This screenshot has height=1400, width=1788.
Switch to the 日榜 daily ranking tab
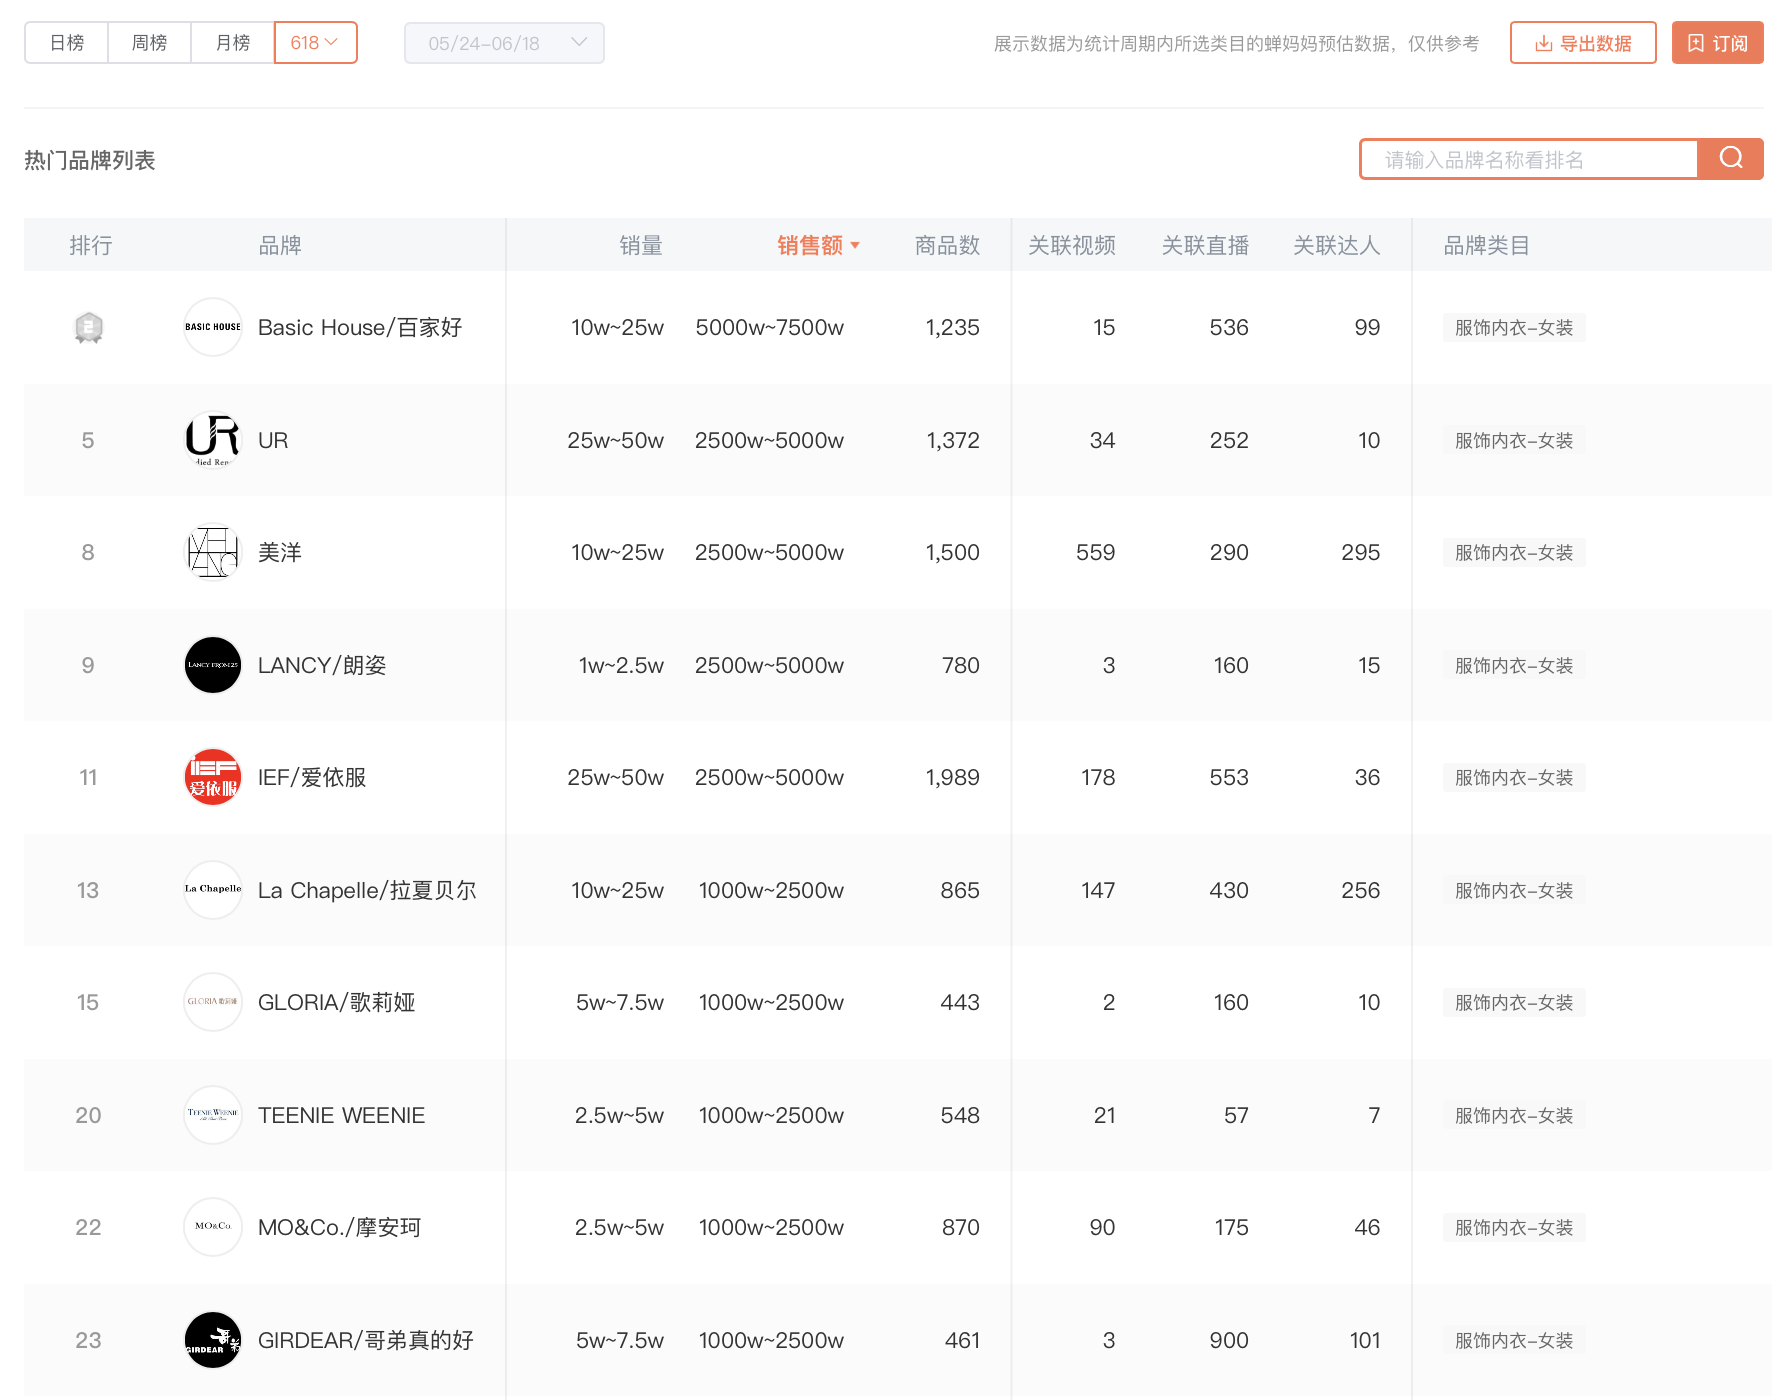pos(67,43)
